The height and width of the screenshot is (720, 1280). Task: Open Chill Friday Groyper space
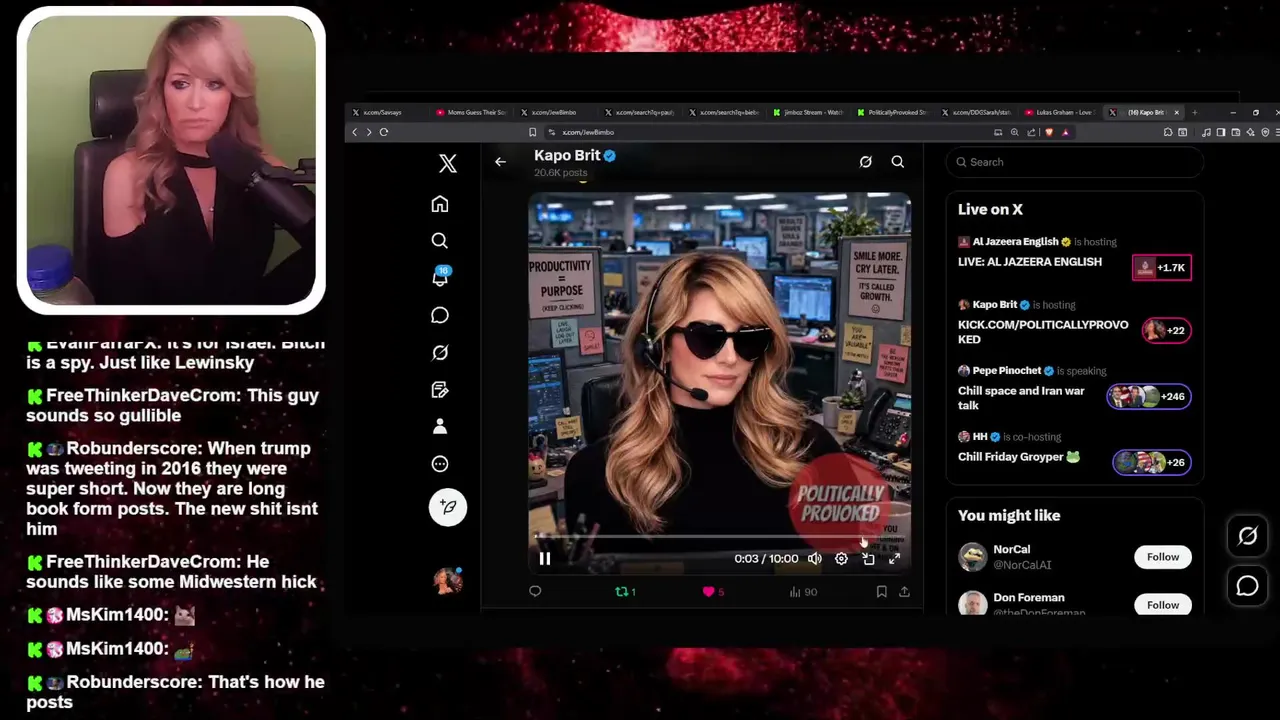[x=1019, y=457]
